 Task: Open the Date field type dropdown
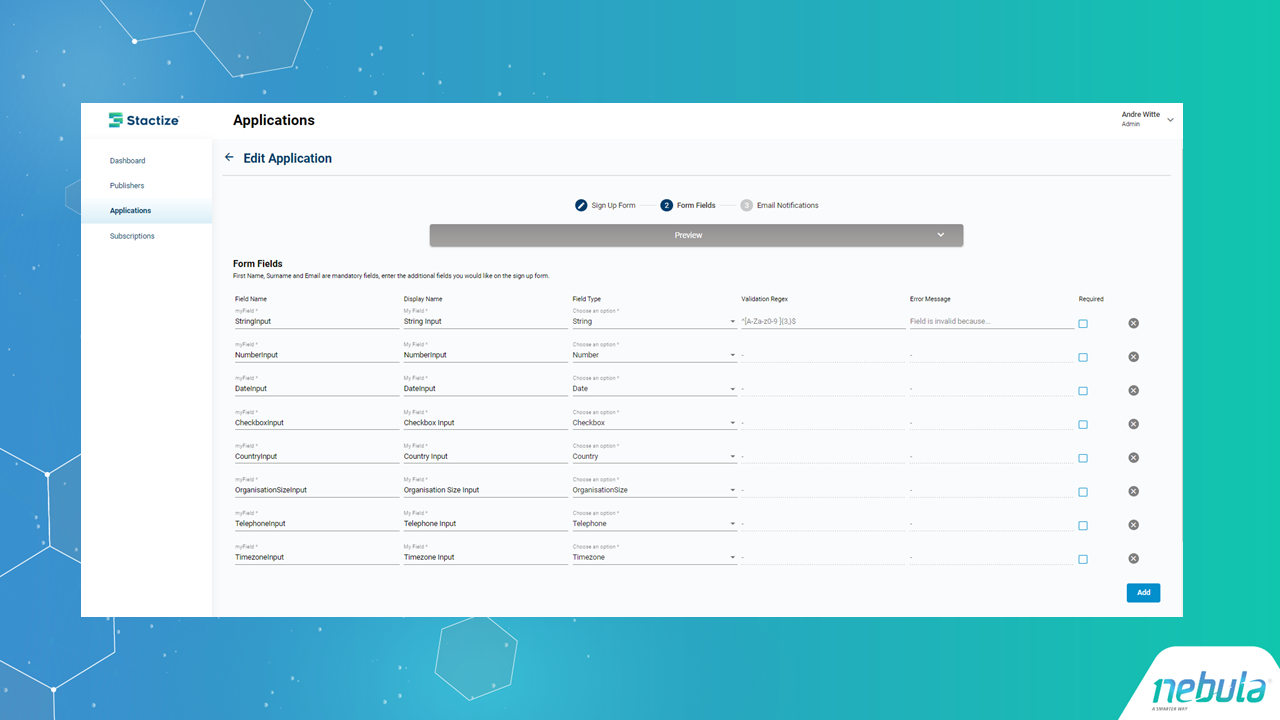click(655, 388)
